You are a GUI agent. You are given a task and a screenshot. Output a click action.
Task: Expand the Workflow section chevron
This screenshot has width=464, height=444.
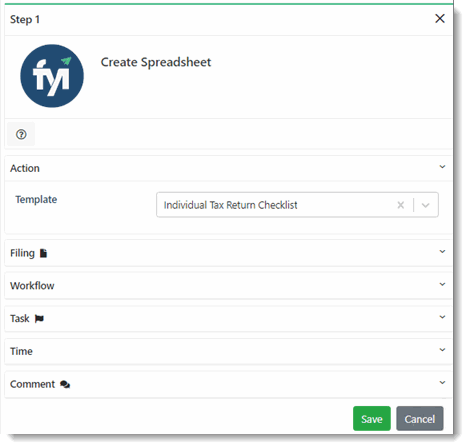click(x=442, y=284)
